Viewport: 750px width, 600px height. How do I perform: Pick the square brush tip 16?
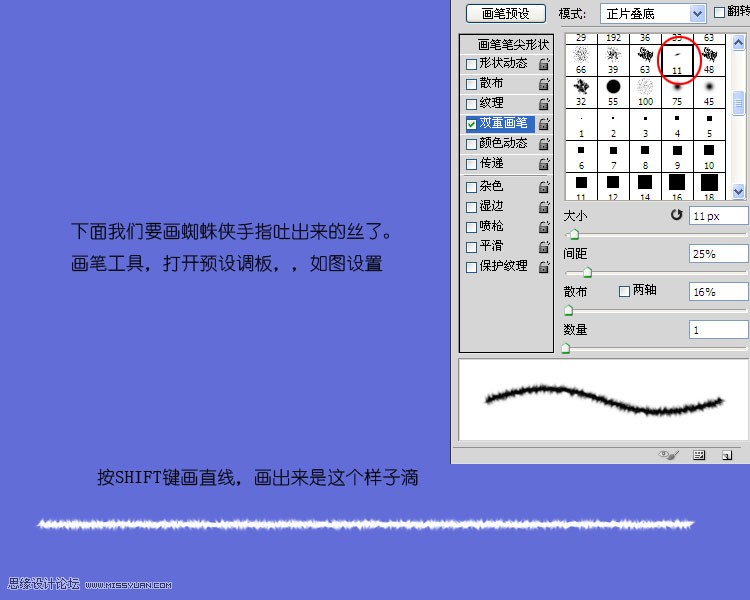[x=677, y=187]
